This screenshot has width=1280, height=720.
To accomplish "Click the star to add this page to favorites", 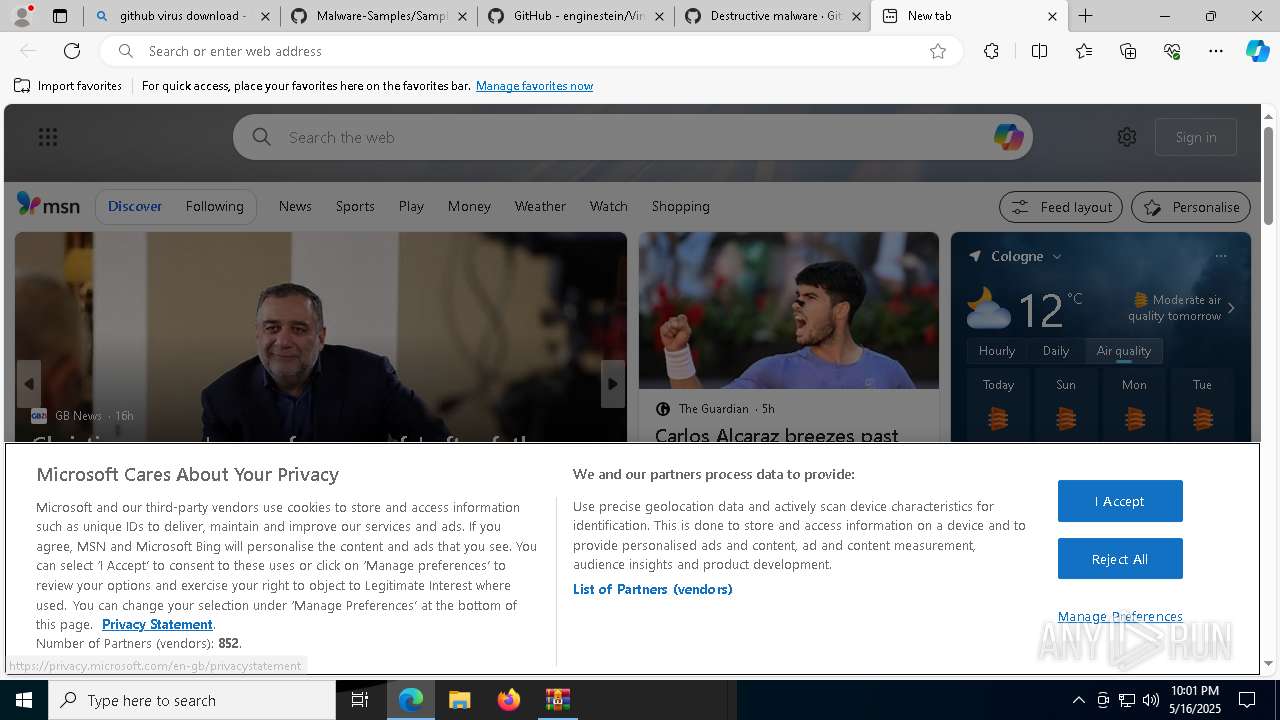I will pyautogui.click(x=938, y=51).
